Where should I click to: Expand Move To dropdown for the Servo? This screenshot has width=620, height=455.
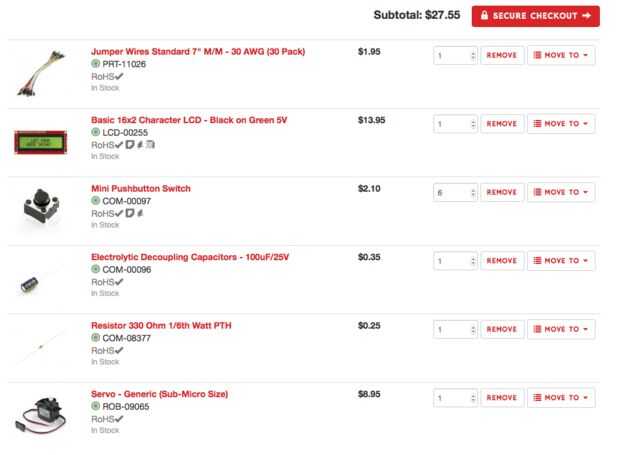pyautogui.click(x=561, y=397)
